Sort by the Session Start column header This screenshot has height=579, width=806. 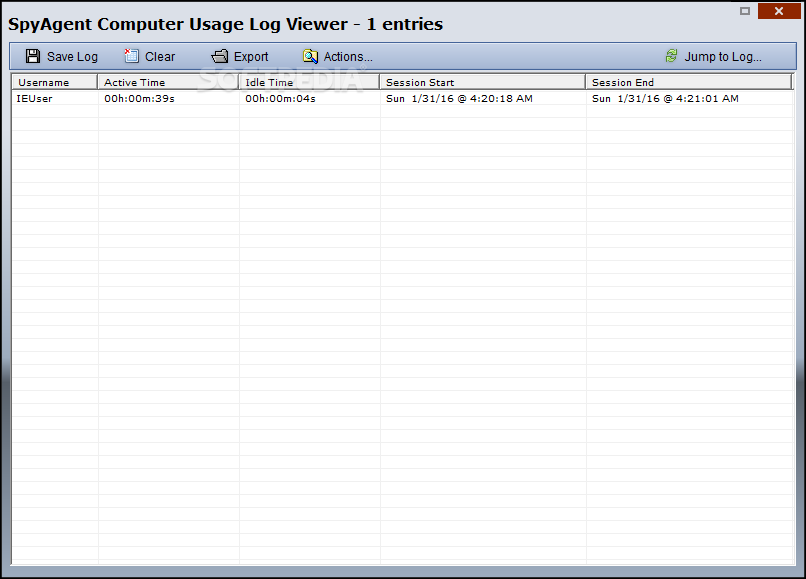[482, 82]
